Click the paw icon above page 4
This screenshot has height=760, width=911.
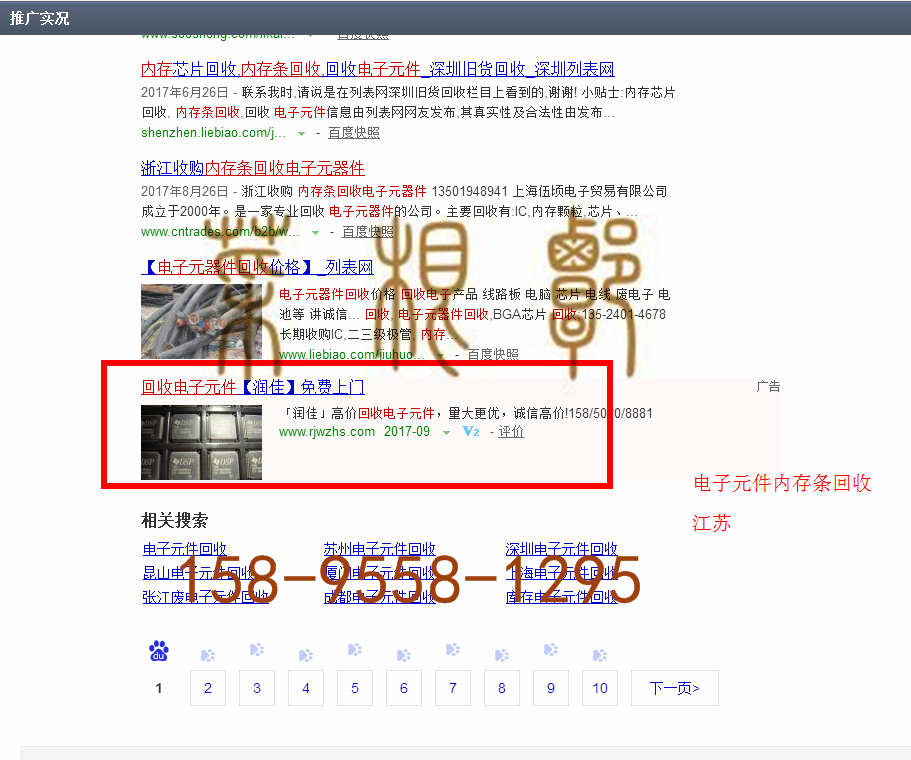click(x=306, y=655)
